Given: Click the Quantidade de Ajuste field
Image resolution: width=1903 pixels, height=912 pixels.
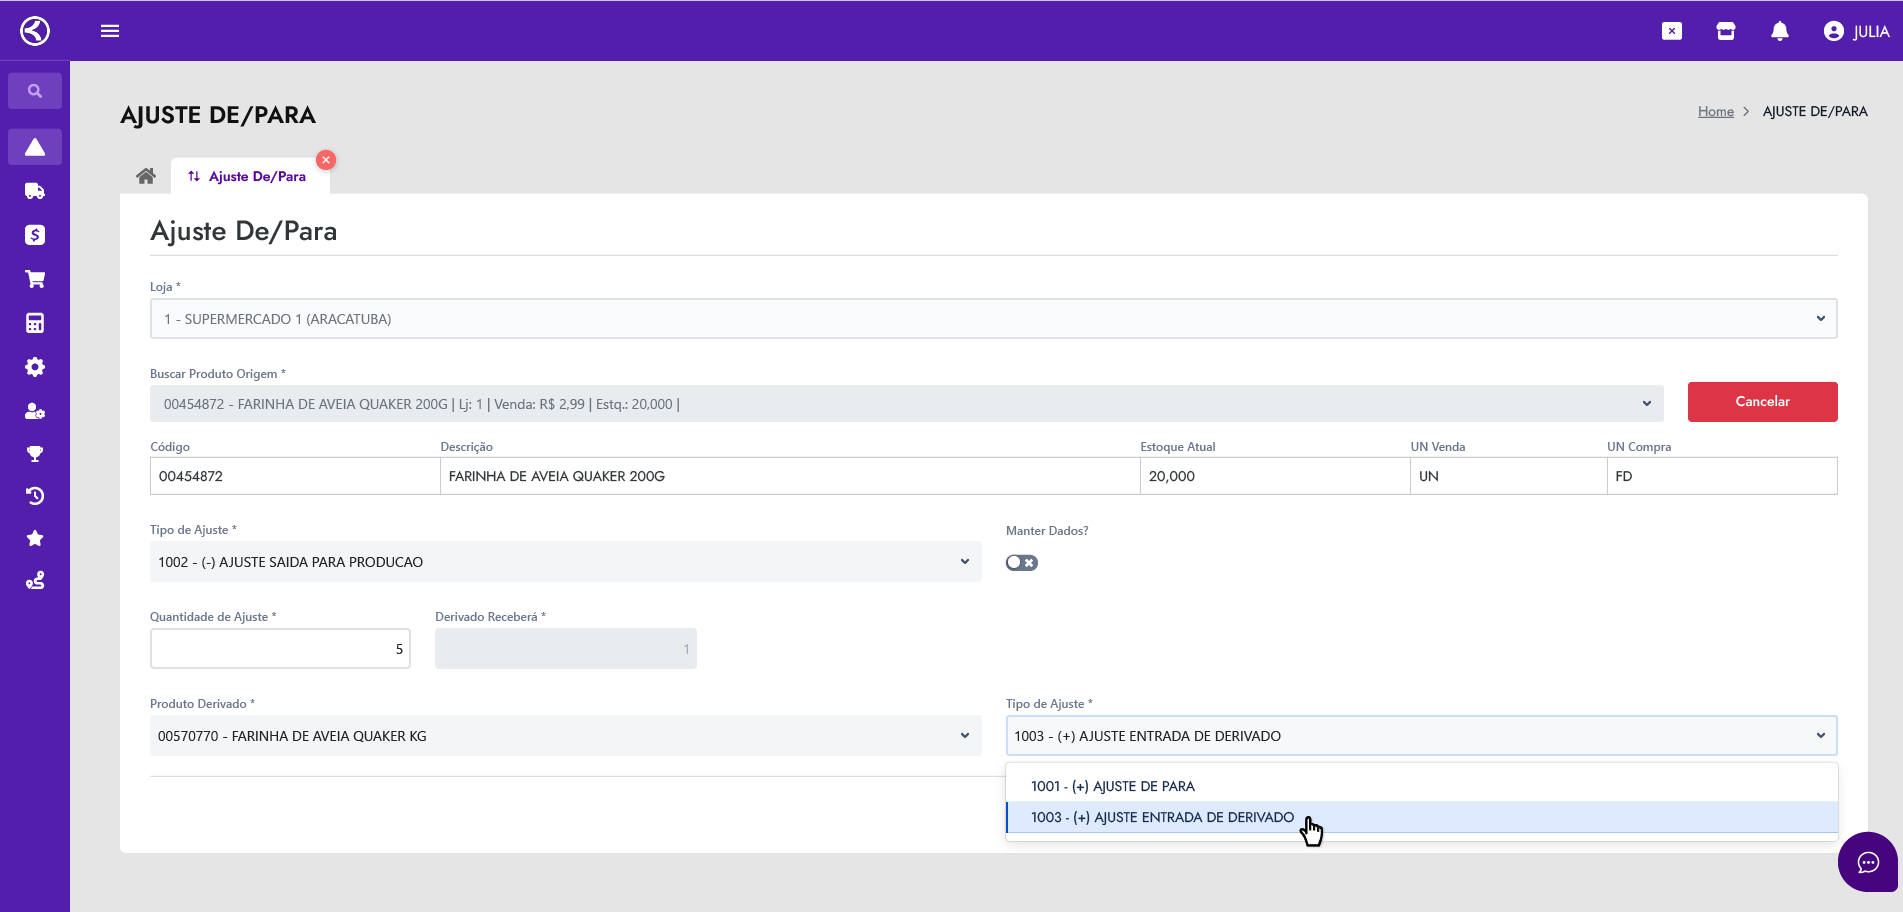Looking at the screenshot, I should tap(280, 649).
